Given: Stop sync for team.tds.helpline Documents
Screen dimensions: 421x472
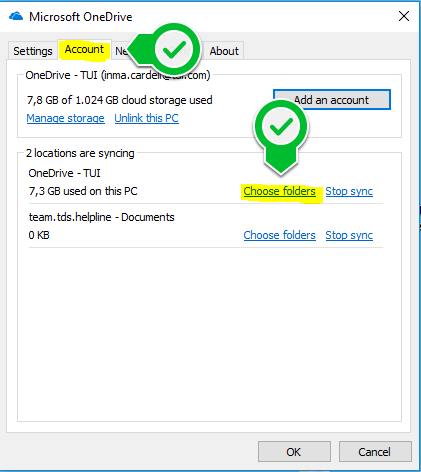Looking at the screenshot, I should click(349, 235).
